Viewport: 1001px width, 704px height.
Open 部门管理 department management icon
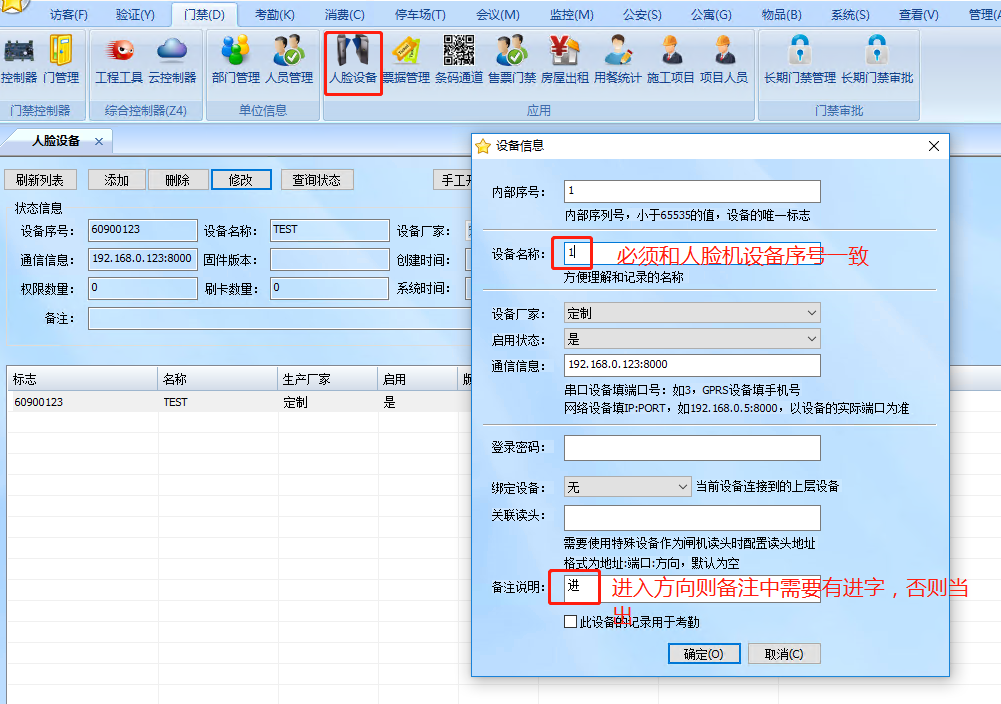pos(235,58)
